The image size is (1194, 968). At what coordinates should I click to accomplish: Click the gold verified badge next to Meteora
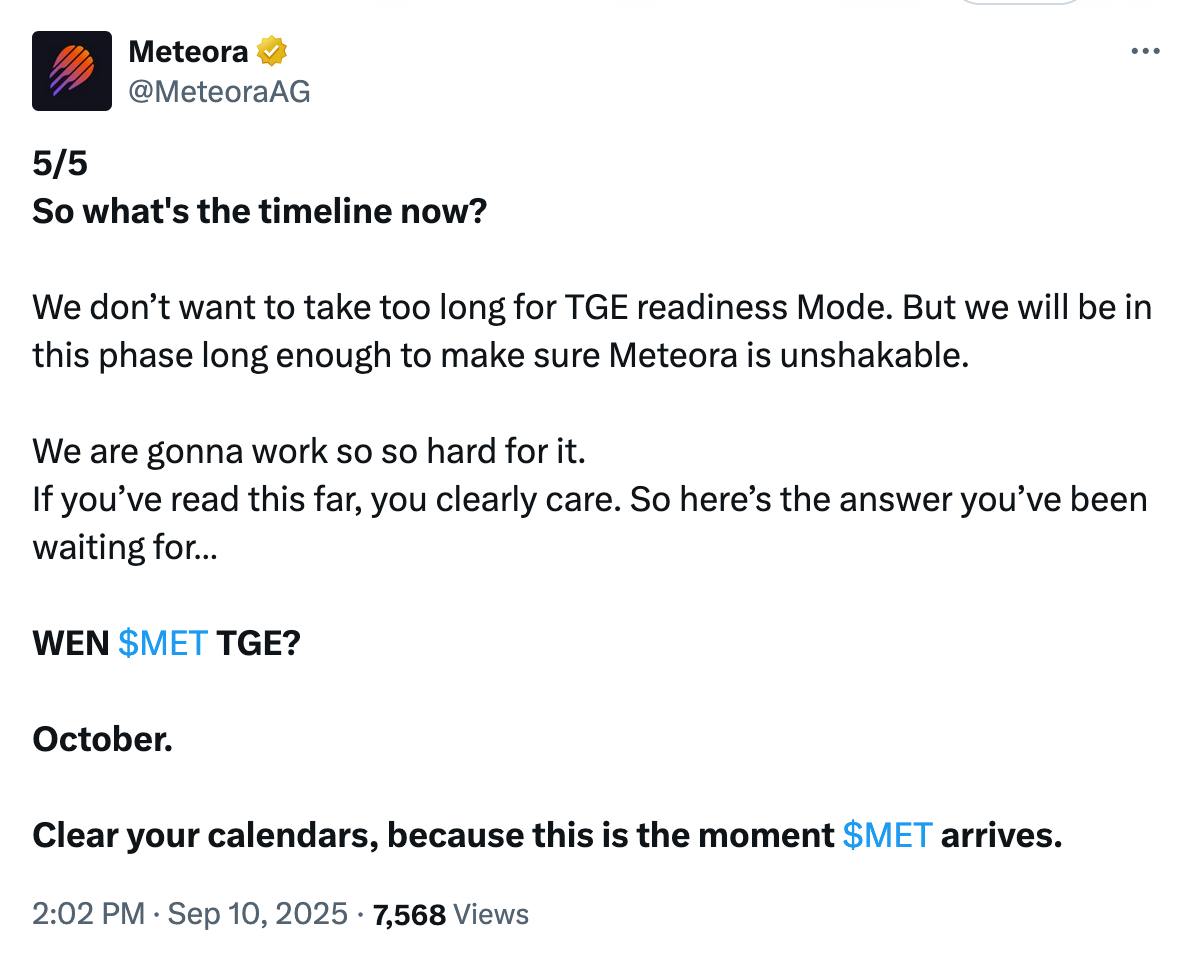[x=272, y=51]
